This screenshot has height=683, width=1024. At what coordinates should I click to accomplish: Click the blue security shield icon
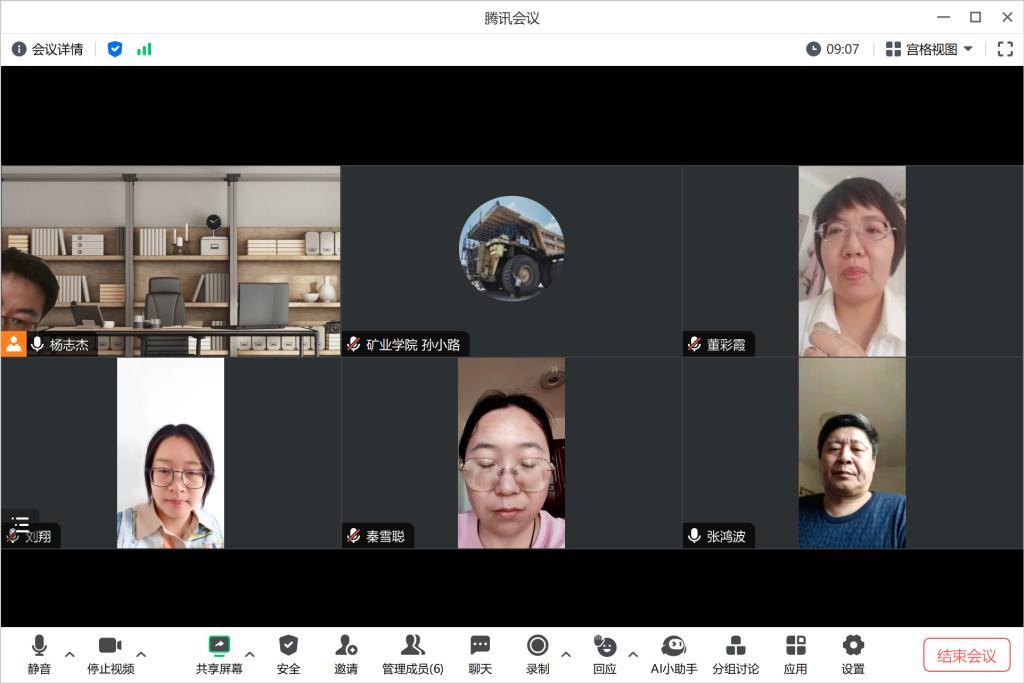115,49
